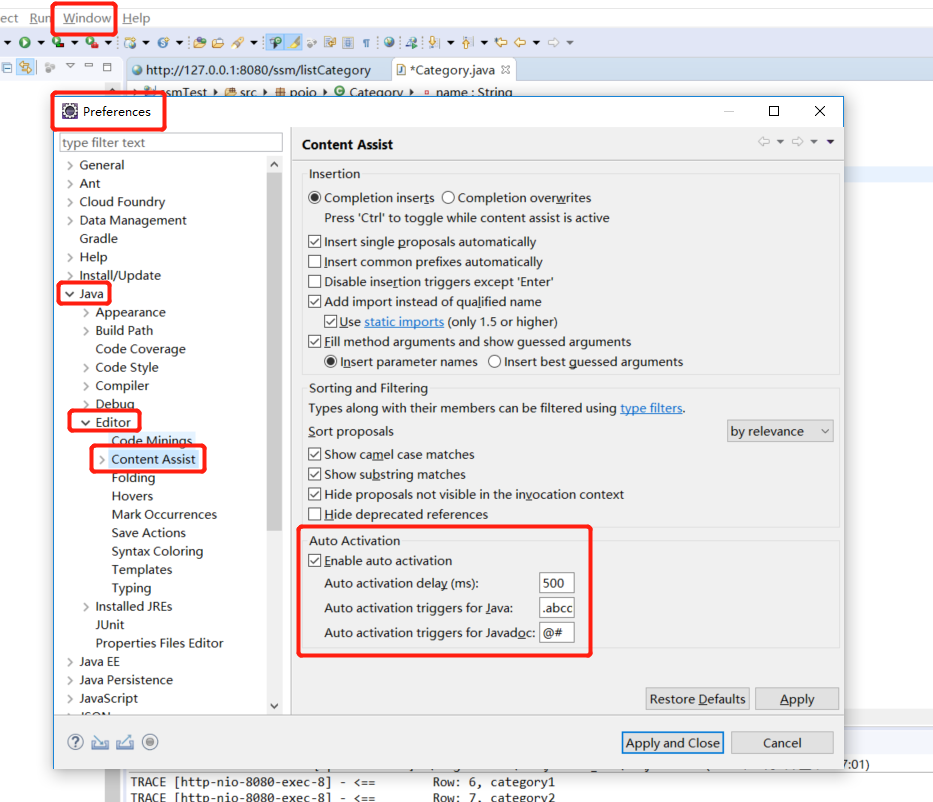Screen dimensions: 933x802
Task: Import preferences using the import arrow icon
Action: pyautogui.click(x=98, y=742)
